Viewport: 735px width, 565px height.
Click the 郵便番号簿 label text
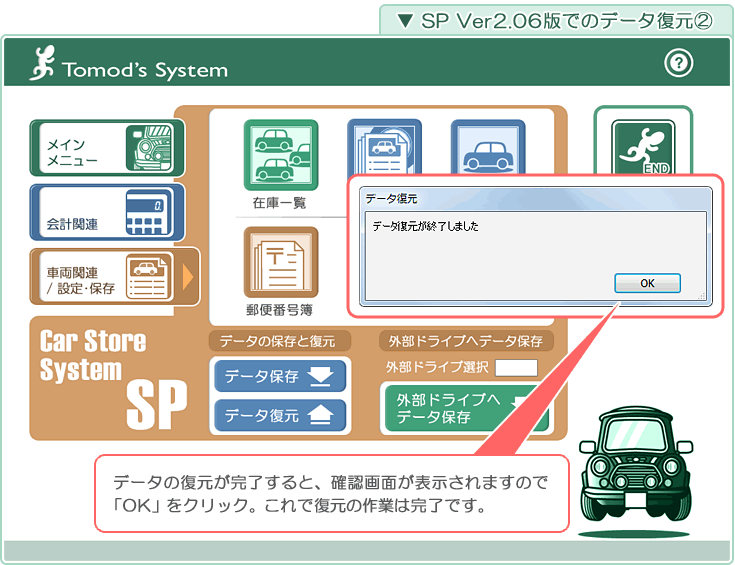coord(279,310)
